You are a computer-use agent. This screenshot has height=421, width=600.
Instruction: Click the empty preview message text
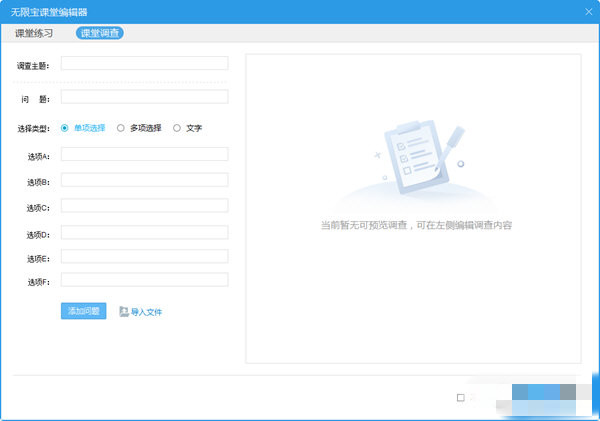click(416, 225)
